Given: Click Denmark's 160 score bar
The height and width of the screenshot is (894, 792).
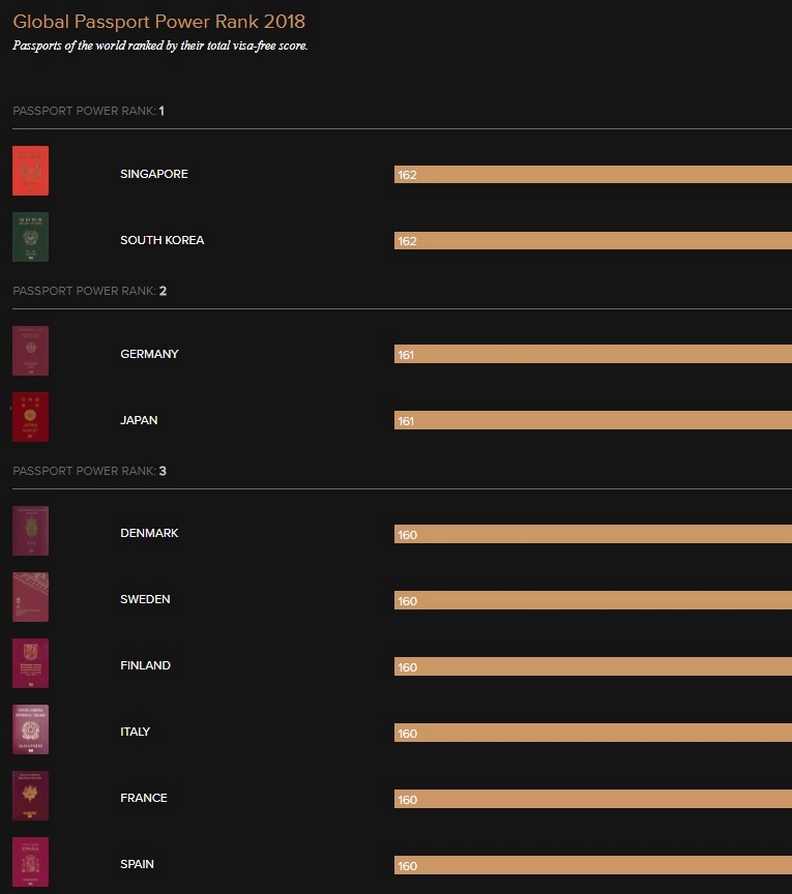Looking at the screenshot, I should click(x=592, y=535).
